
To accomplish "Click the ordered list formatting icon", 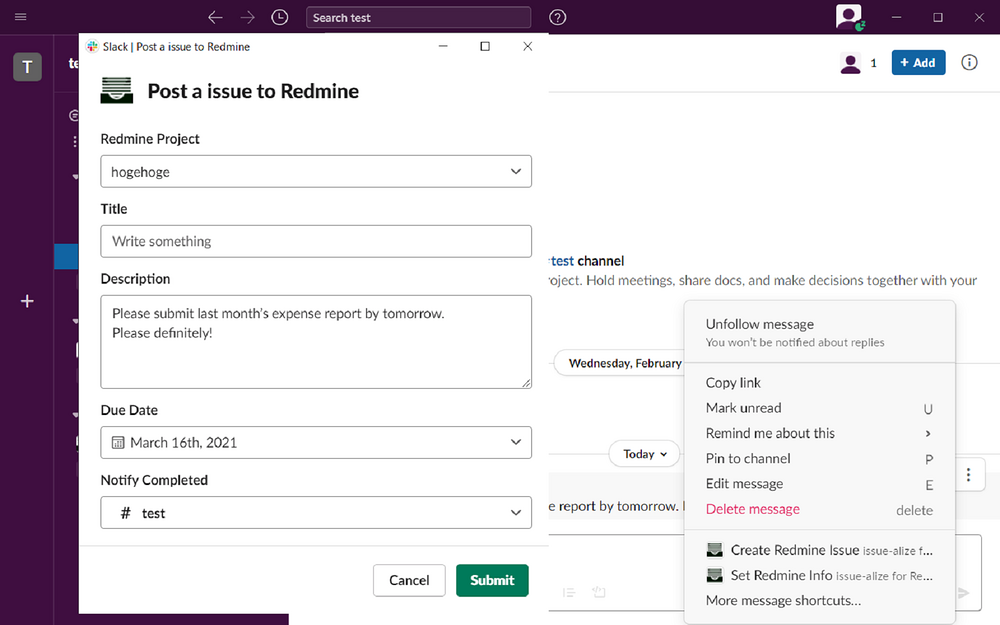I will pyautogui.click(x=569, y=592).
